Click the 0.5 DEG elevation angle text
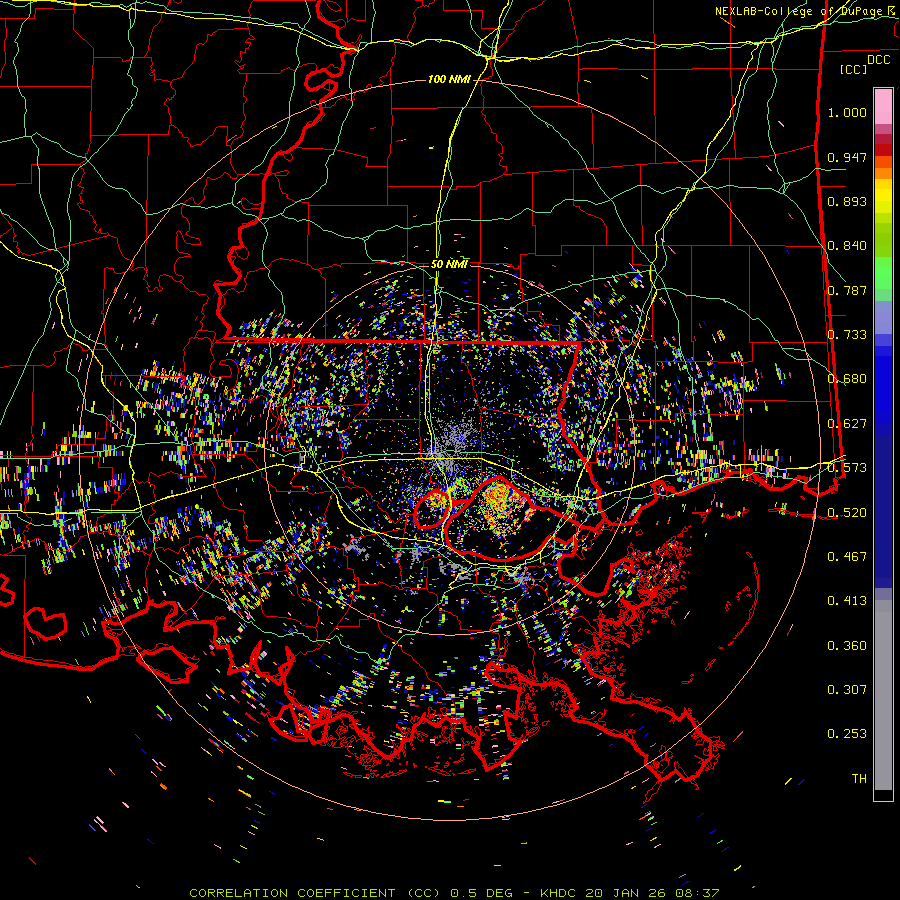This screenshot has width=900, height=900. (481, 893)
